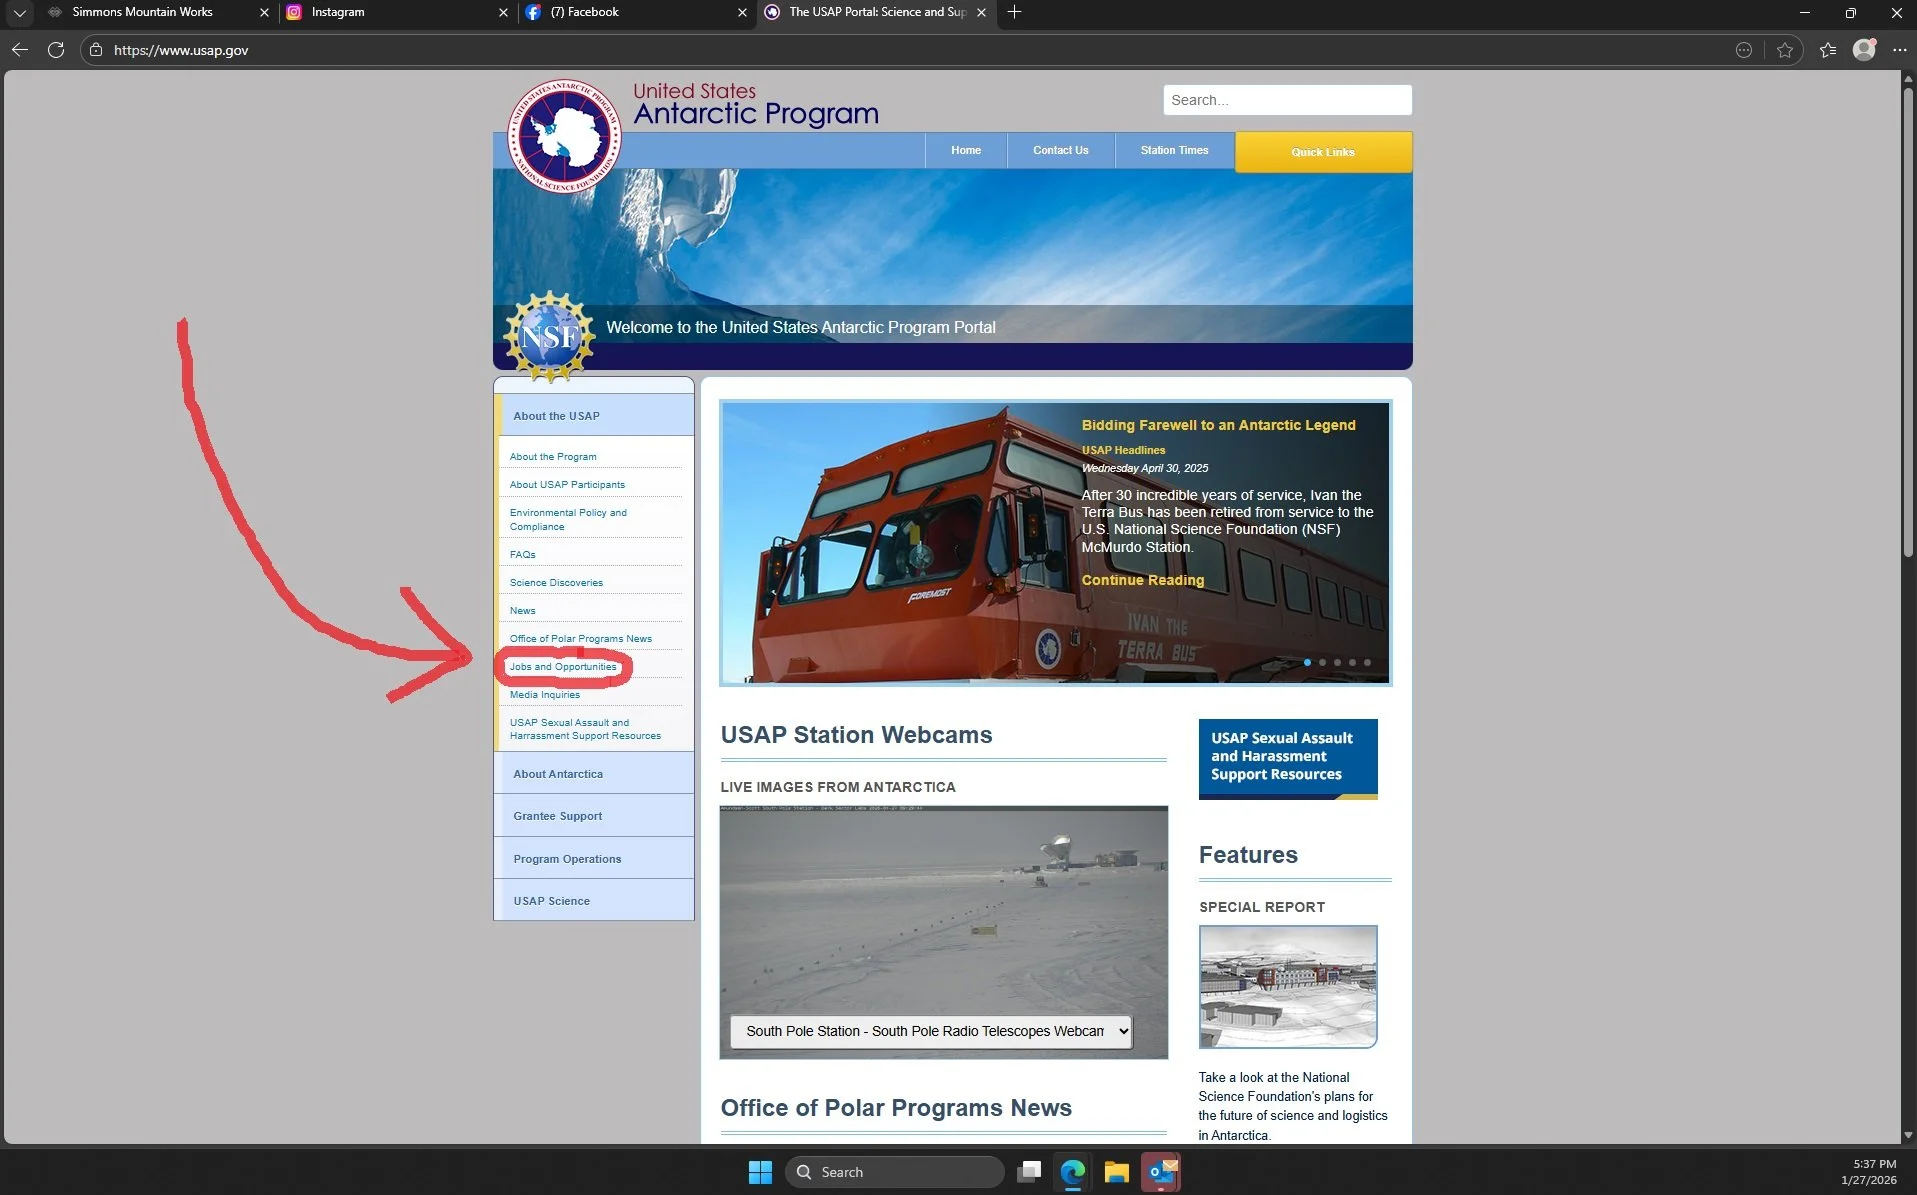1917x1195 pixels.
Task: Open the News sidebar link
Action: [522, 610]
